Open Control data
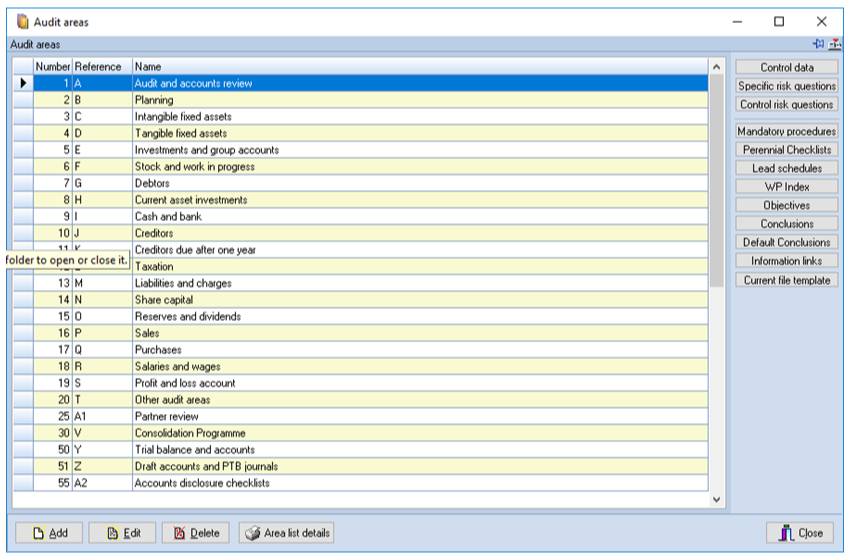 point(787,67)
